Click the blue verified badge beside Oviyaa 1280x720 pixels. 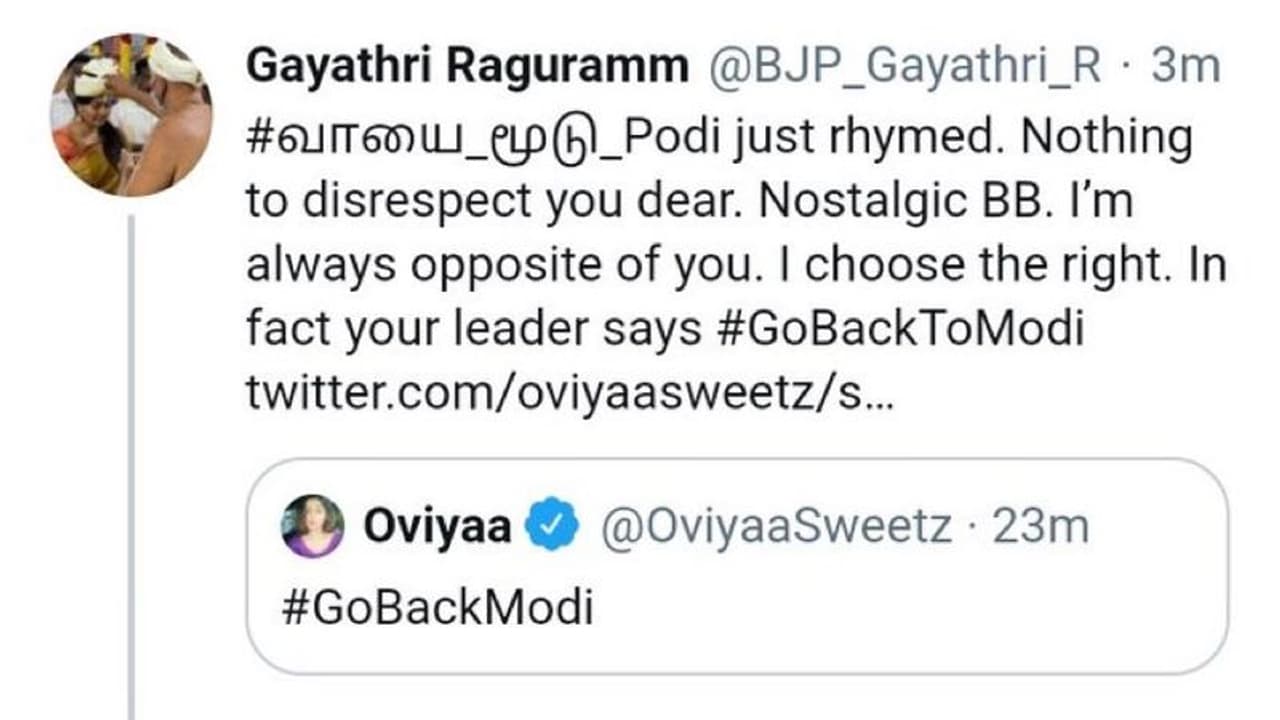[x=552, y=526]
